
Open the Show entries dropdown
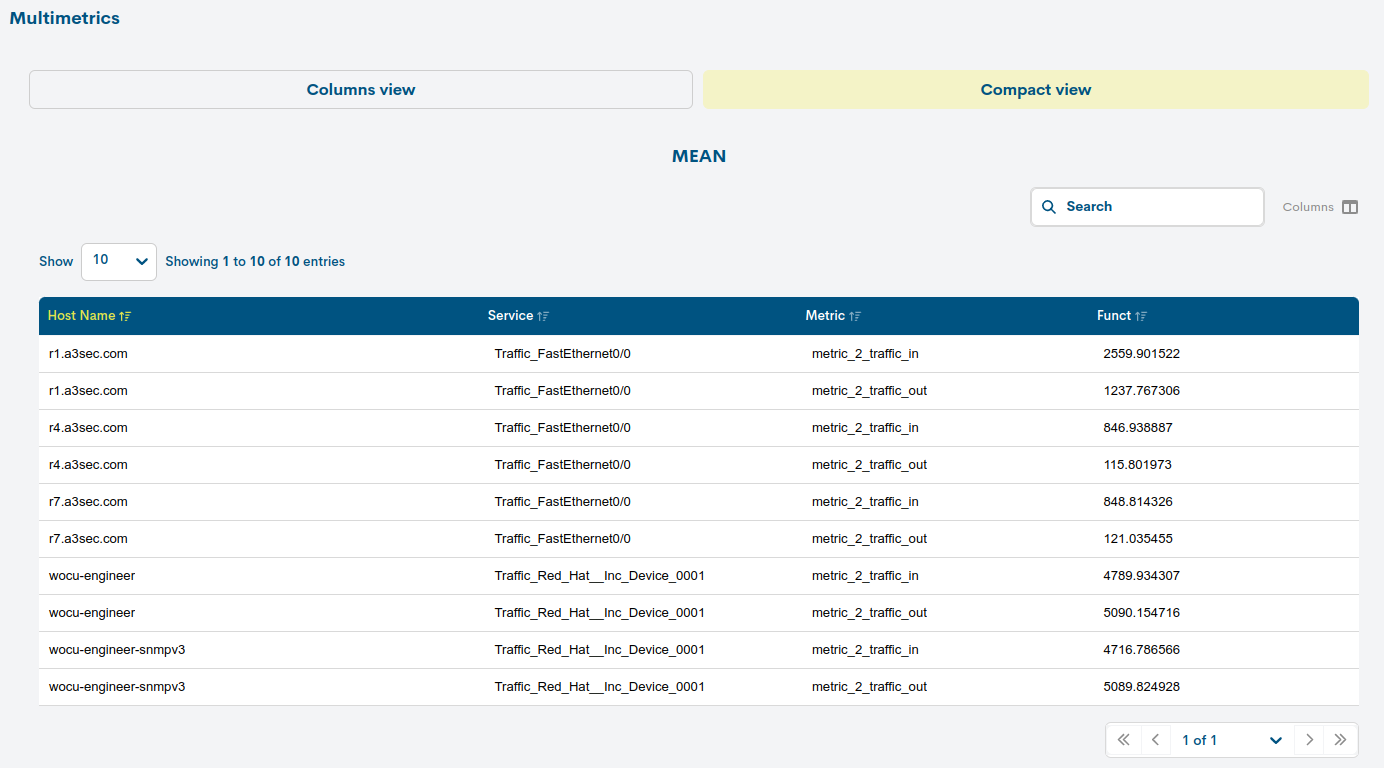click(x=119, y=261)
